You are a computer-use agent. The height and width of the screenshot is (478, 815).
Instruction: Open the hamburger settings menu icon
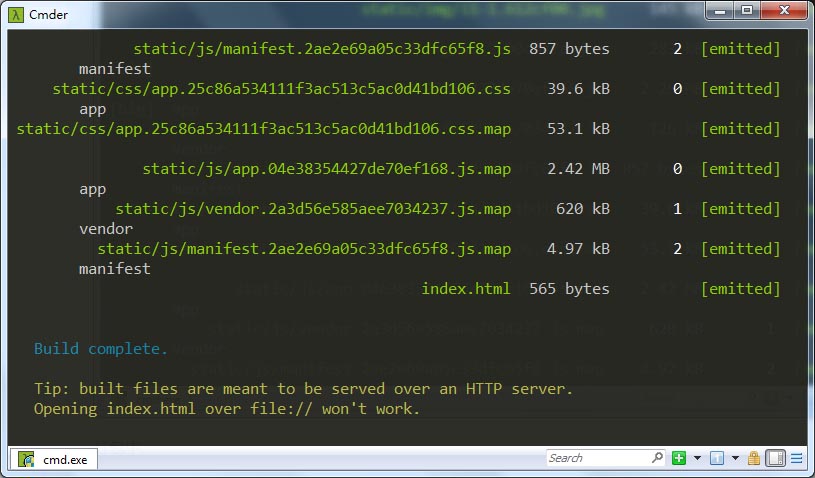(x=796, y=458)
